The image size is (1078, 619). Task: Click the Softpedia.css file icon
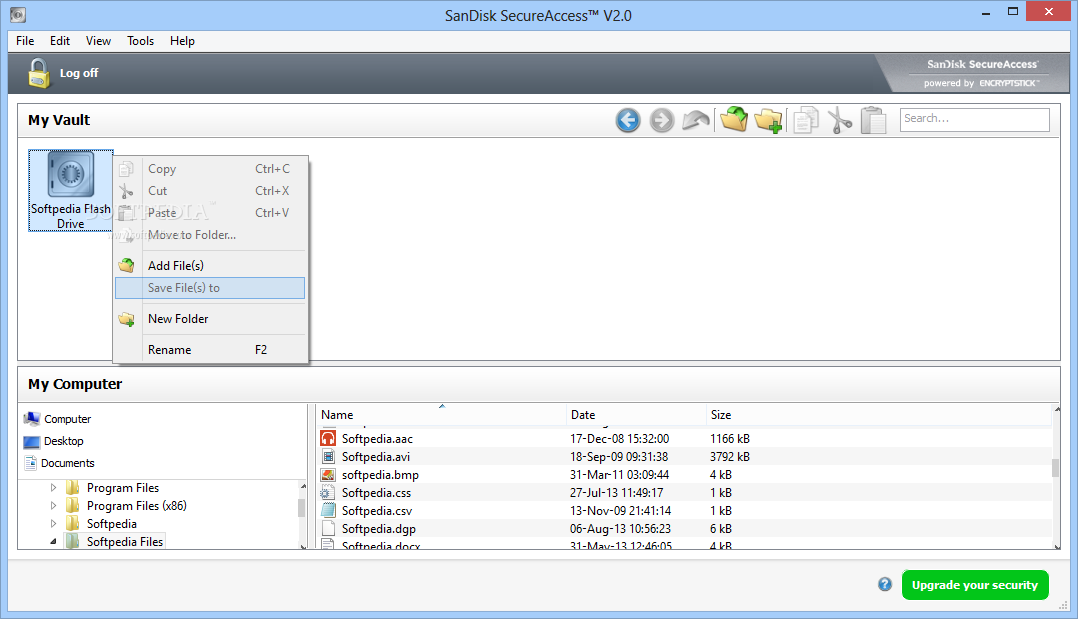coord(327,492)
